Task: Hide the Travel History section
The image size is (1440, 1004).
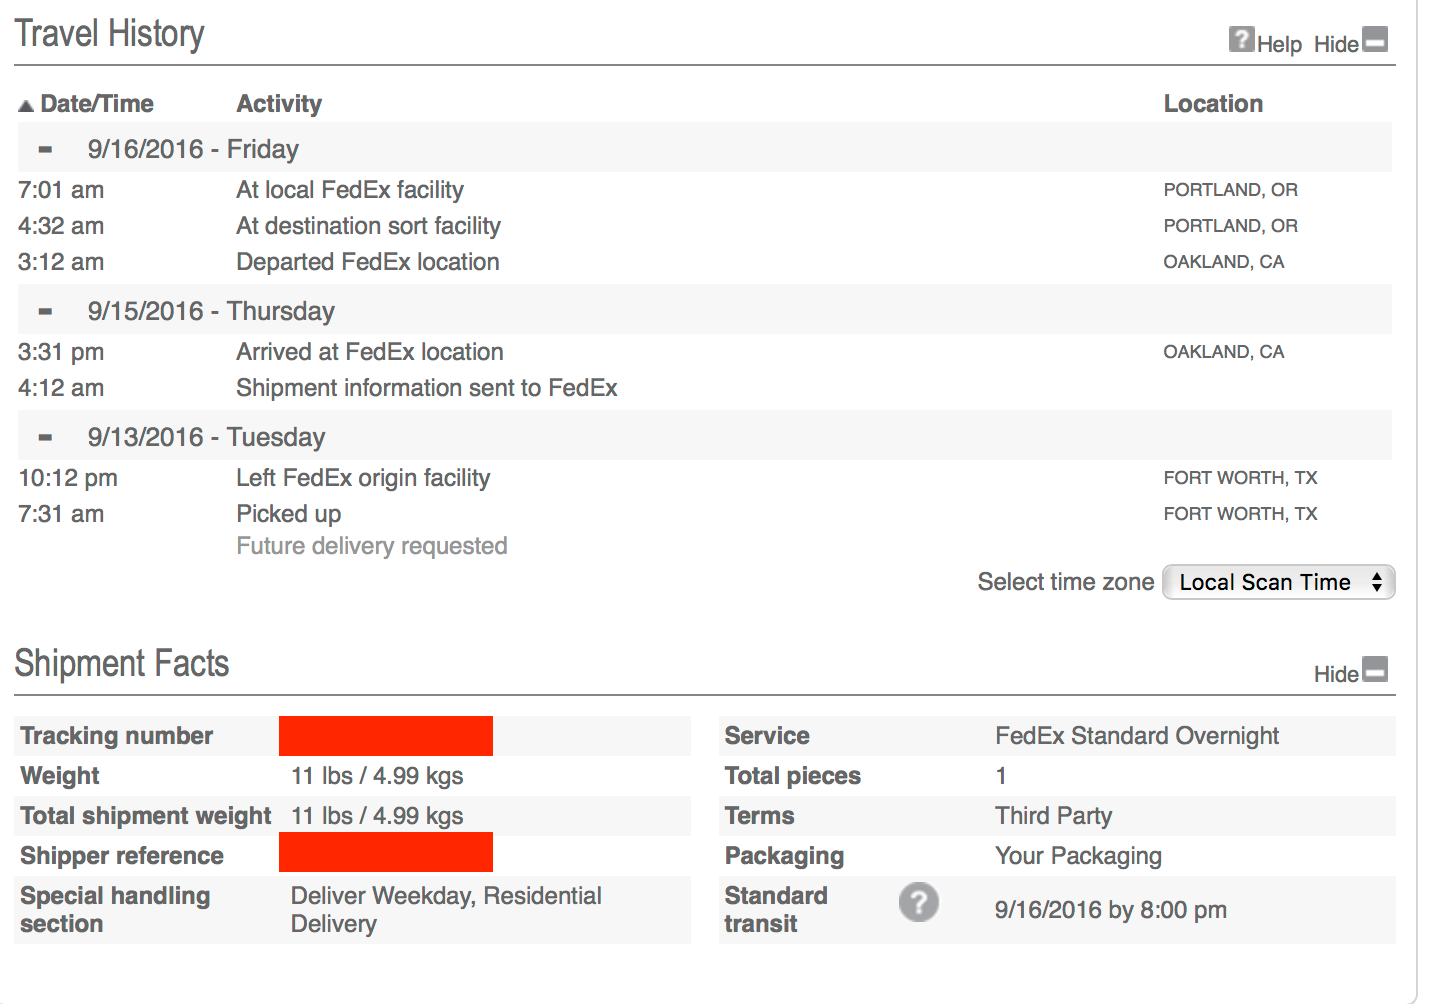Action: point(1336,44)
